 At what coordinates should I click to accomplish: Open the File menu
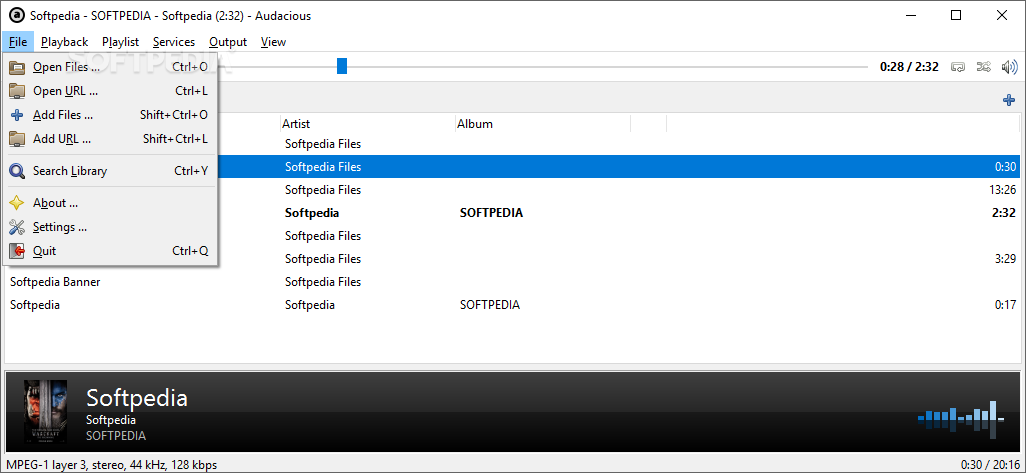point(18,42)
